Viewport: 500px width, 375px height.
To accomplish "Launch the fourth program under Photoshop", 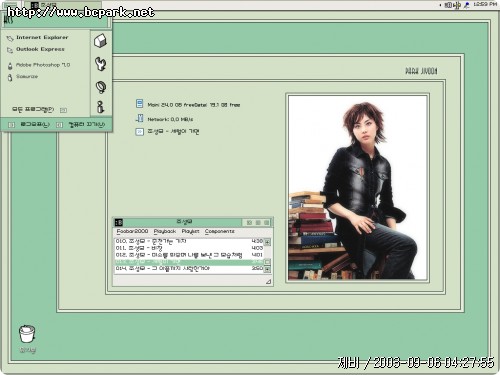I will pyautogui.click(x=27, y=76).
